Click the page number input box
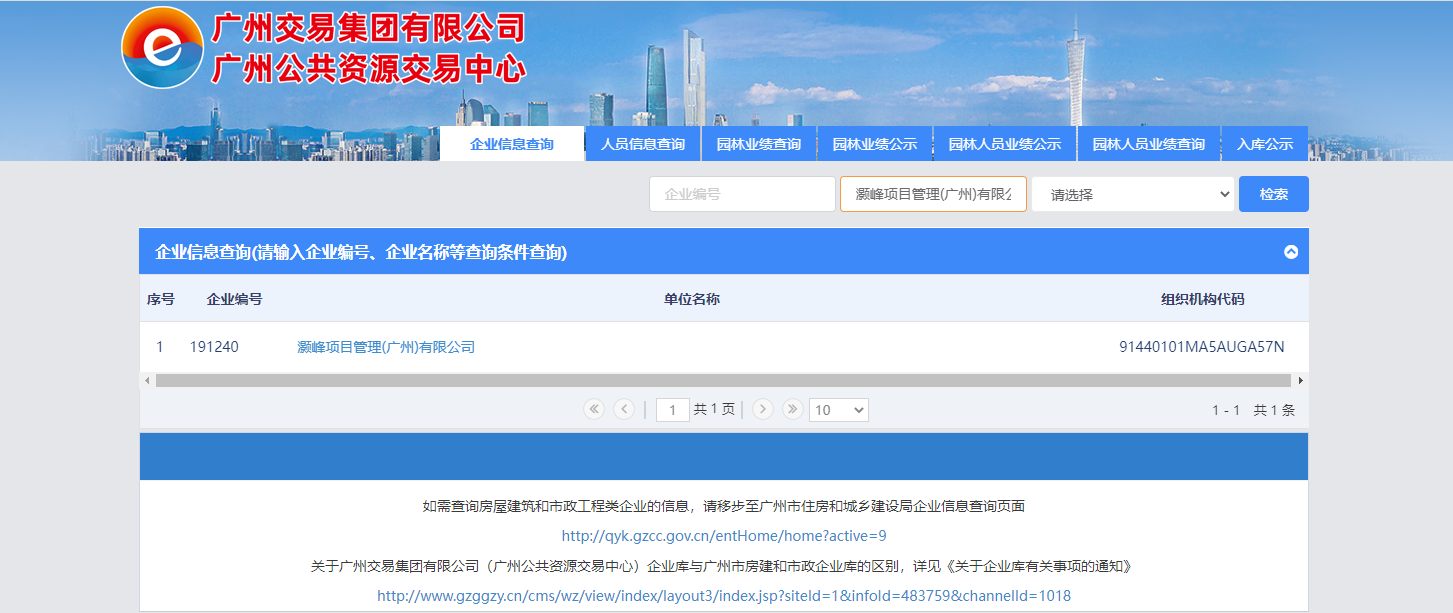Image resolution: width=1453 pixels, height=613 pixels. (672, 410)
